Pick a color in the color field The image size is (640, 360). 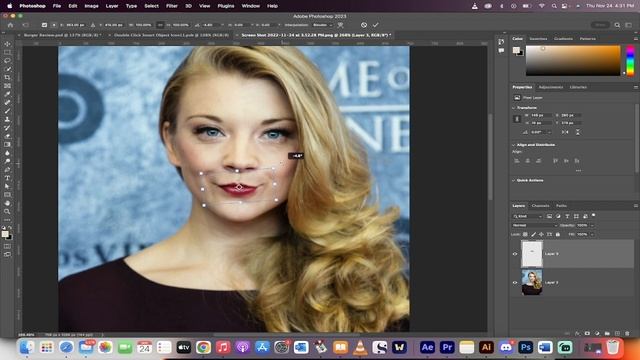coord(573,60)
